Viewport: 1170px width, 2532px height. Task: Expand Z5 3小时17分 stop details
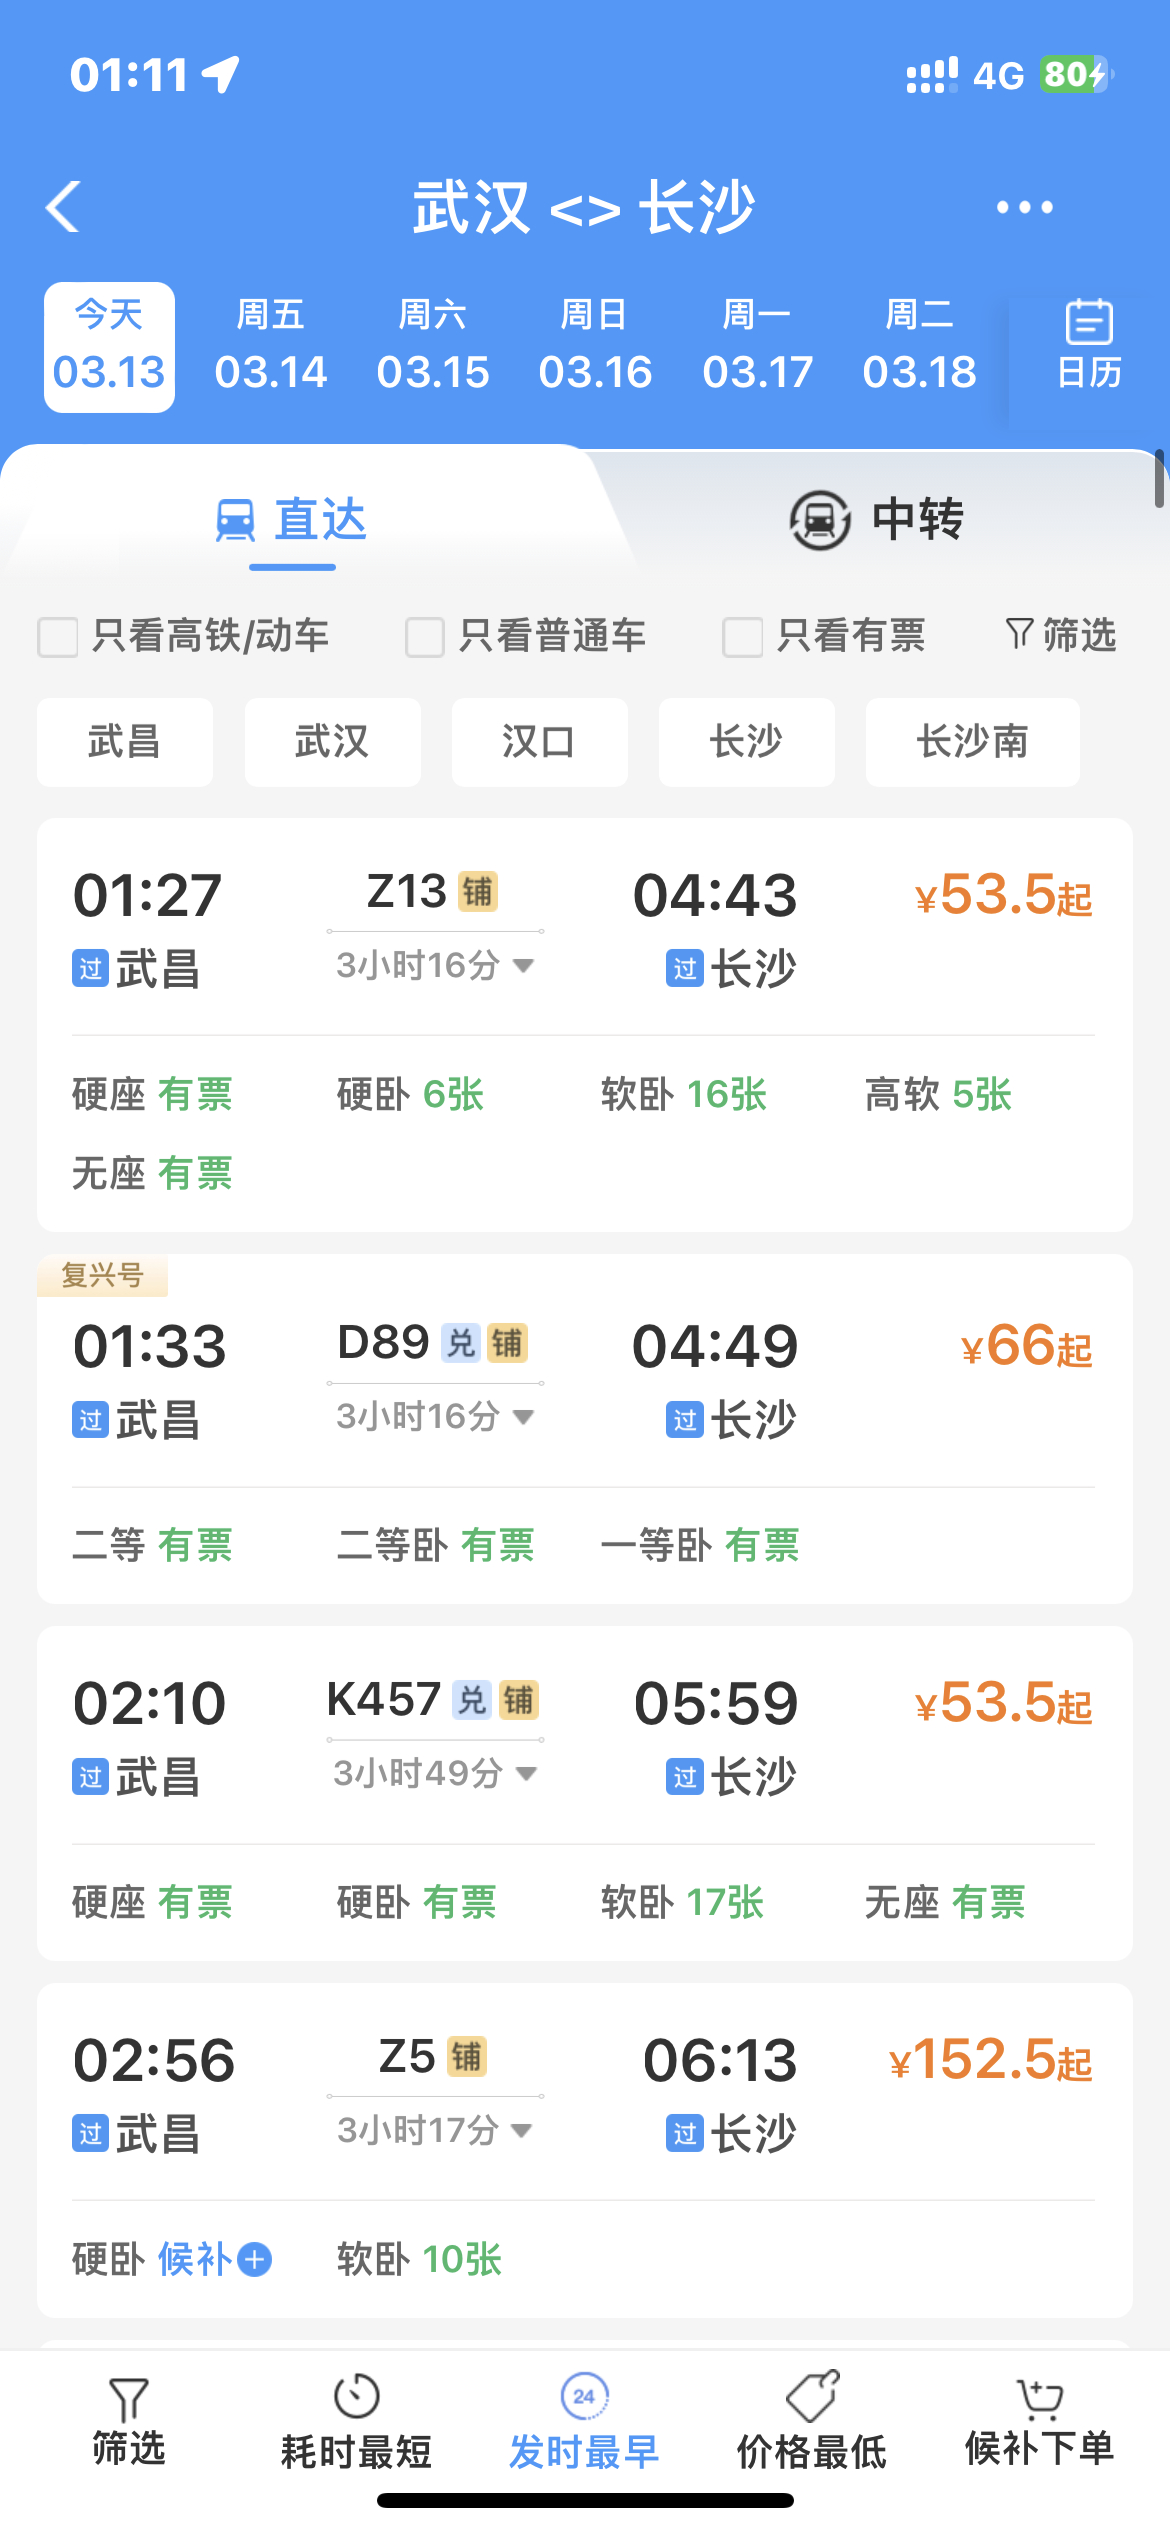pyautogui.click(x=435, y=2130)
